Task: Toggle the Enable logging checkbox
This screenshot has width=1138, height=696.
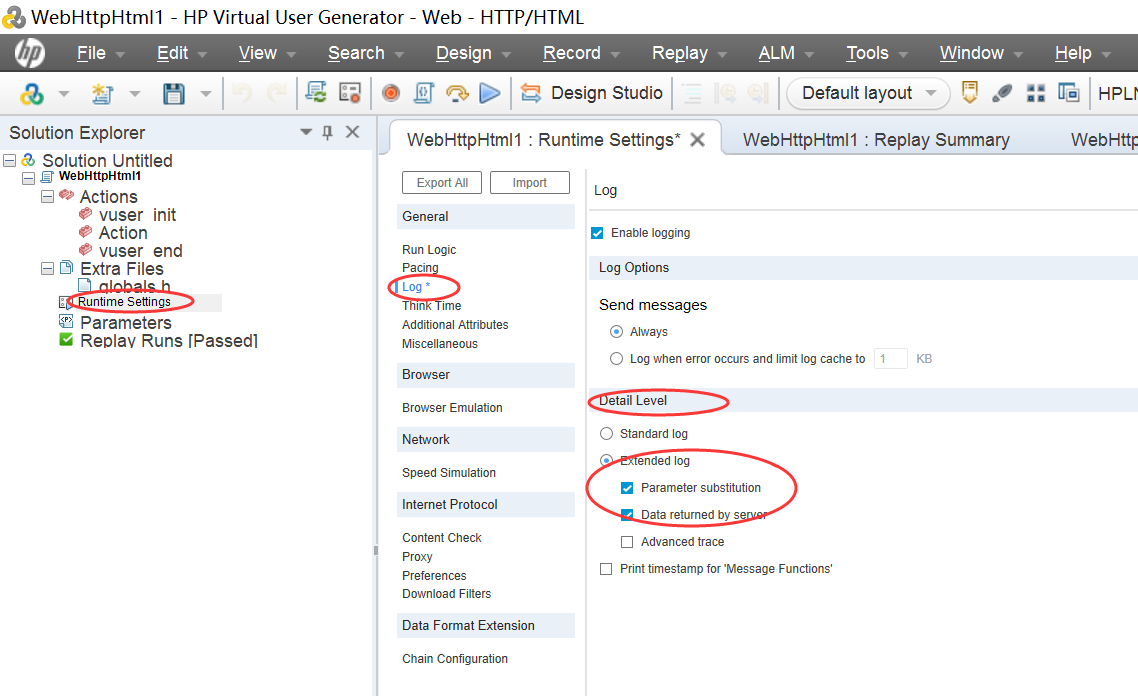Action: tap(597, 233)
